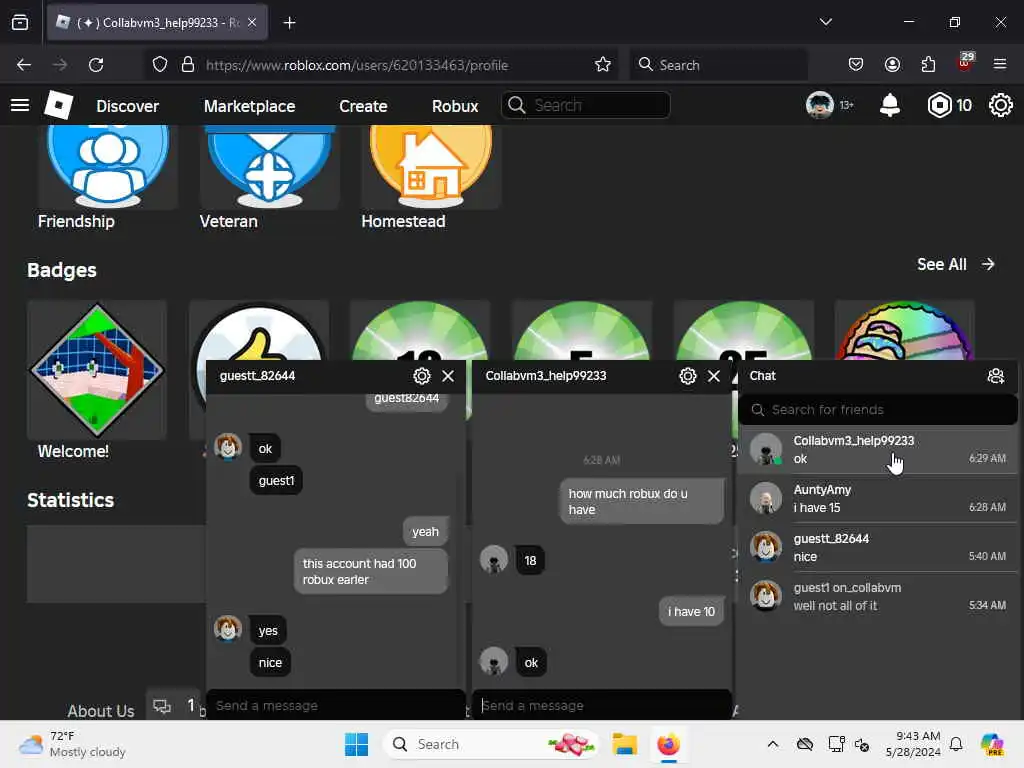Image resolution: width=1024 pixels, height=768 pixels.
Task: Click the Homestead badge
Action: [430, 165]
